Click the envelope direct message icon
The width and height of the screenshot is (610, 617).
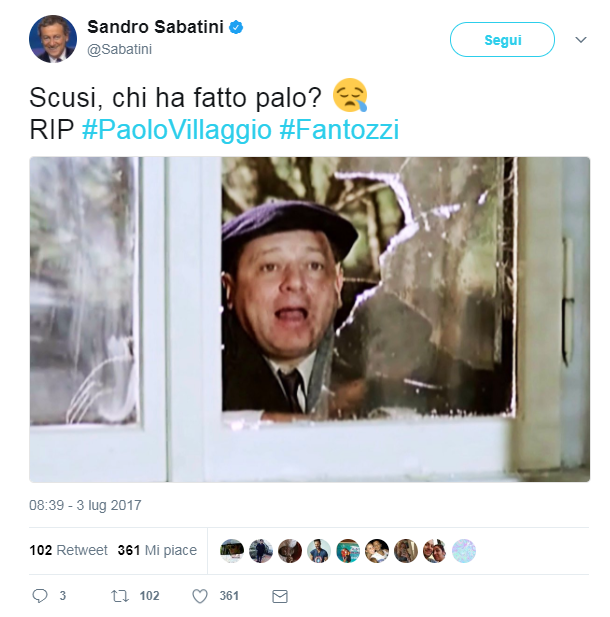pyautogui.click(x=280, y=596)
